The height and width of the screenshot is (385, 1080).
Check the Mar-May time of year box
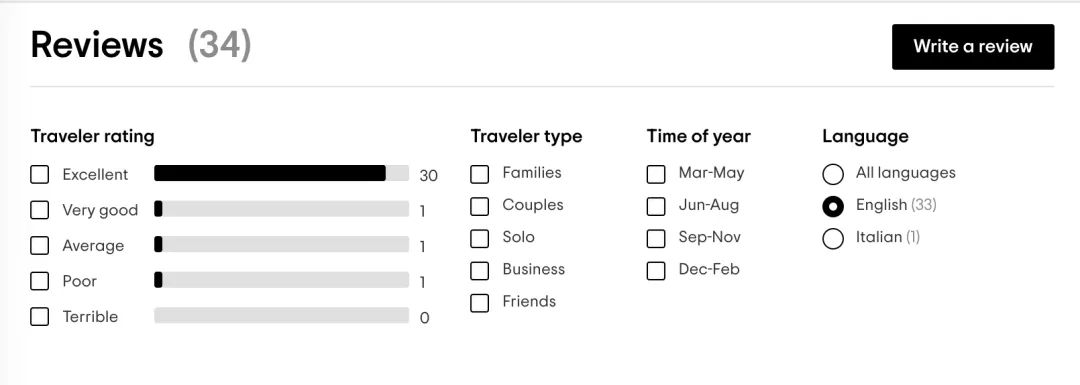pos(656,174)
